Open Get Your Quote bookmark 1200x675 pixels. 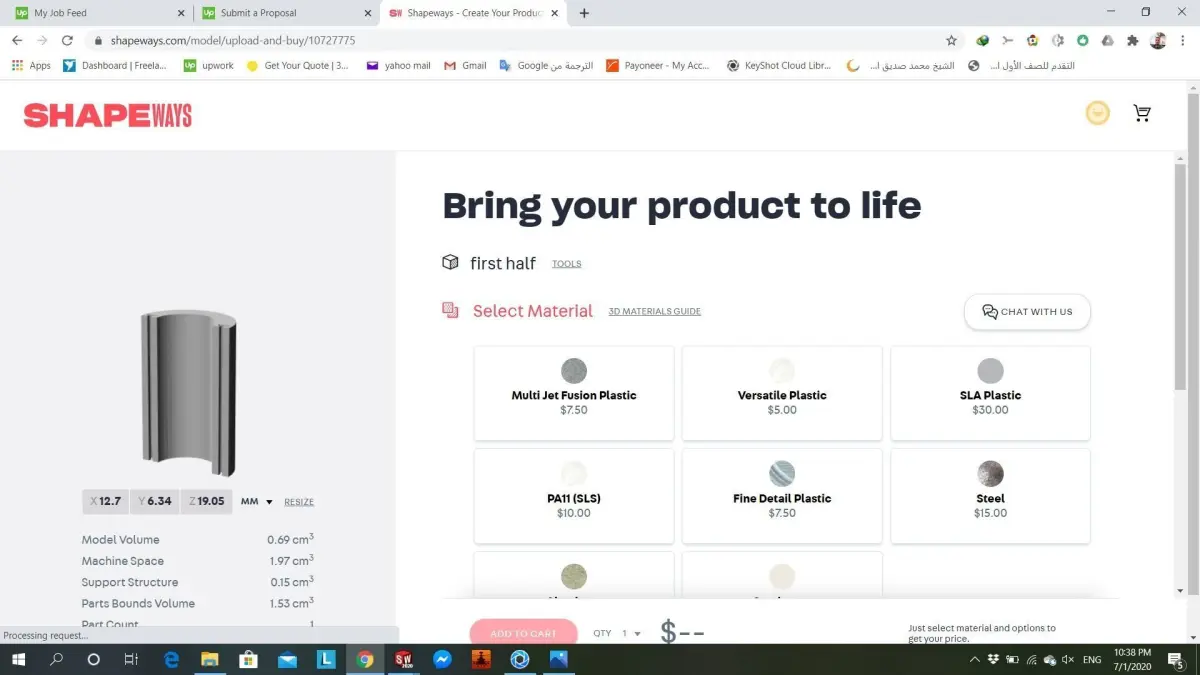pos(298,66)
